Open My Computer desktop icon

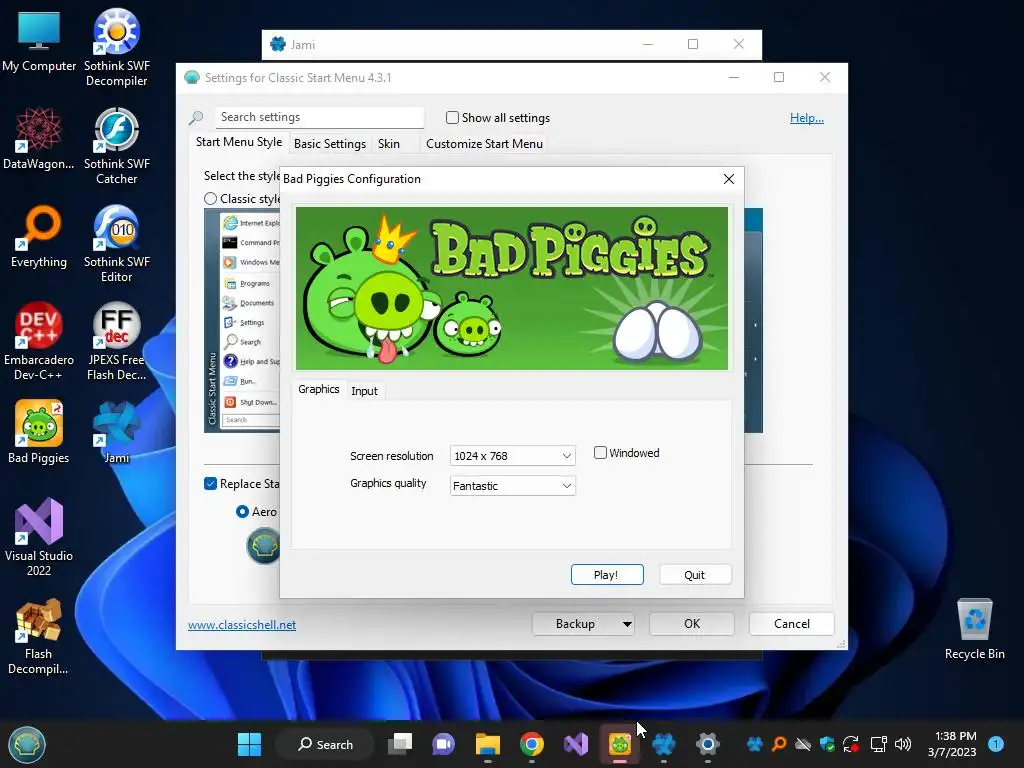(x=39, y=40)
